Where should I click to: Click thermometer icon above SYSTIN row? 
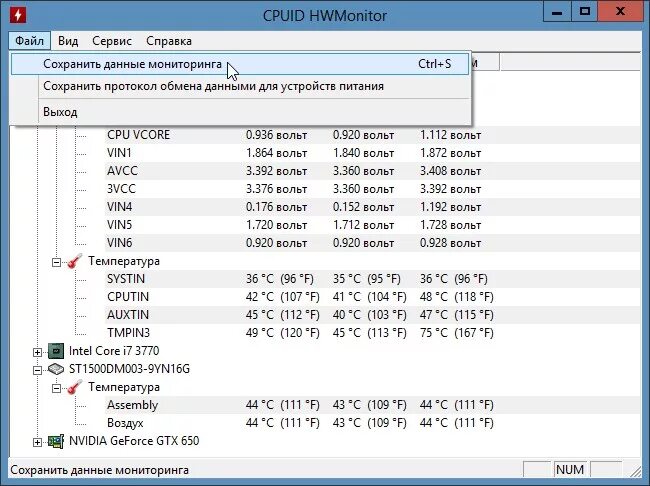point(75,261)
